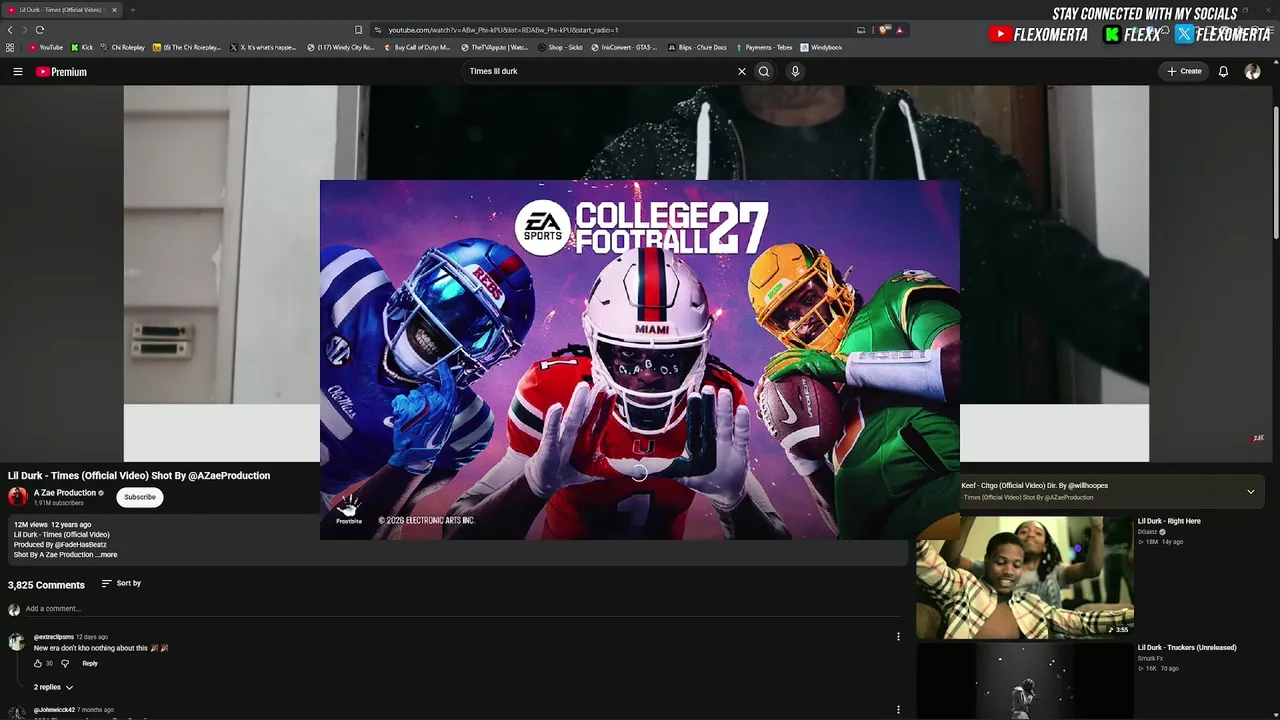1280x720 pixels.
Task: Open A Zae Production channel avatar
Action: pyautogui.click(x=18, y=497)
